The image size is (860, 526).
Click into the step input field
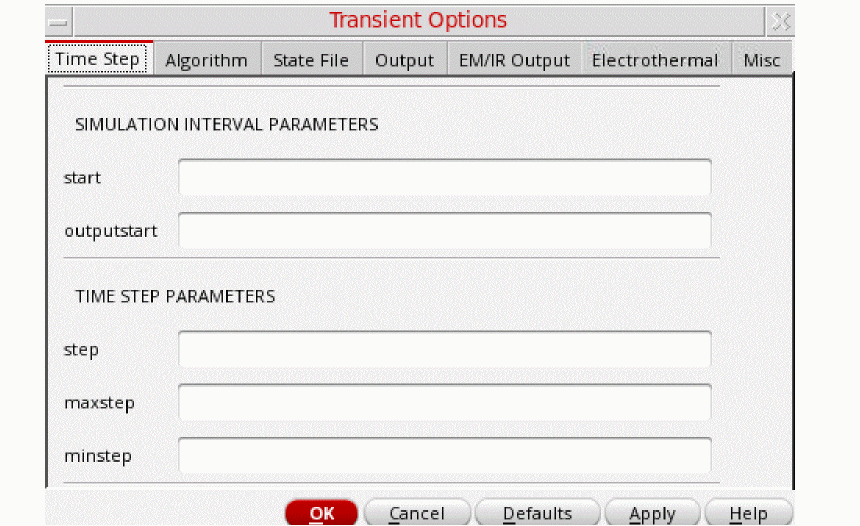pyautogui.click(x=445, y=350)
